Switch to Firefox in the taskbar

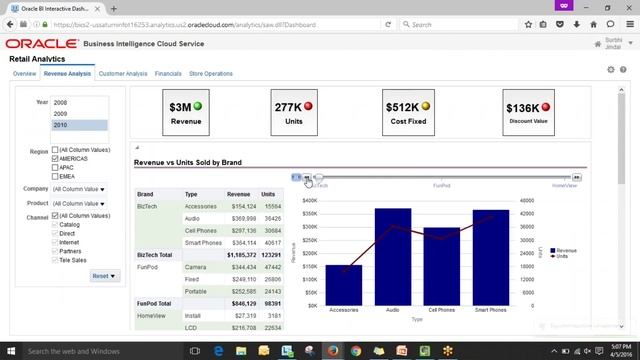point(333,351)
